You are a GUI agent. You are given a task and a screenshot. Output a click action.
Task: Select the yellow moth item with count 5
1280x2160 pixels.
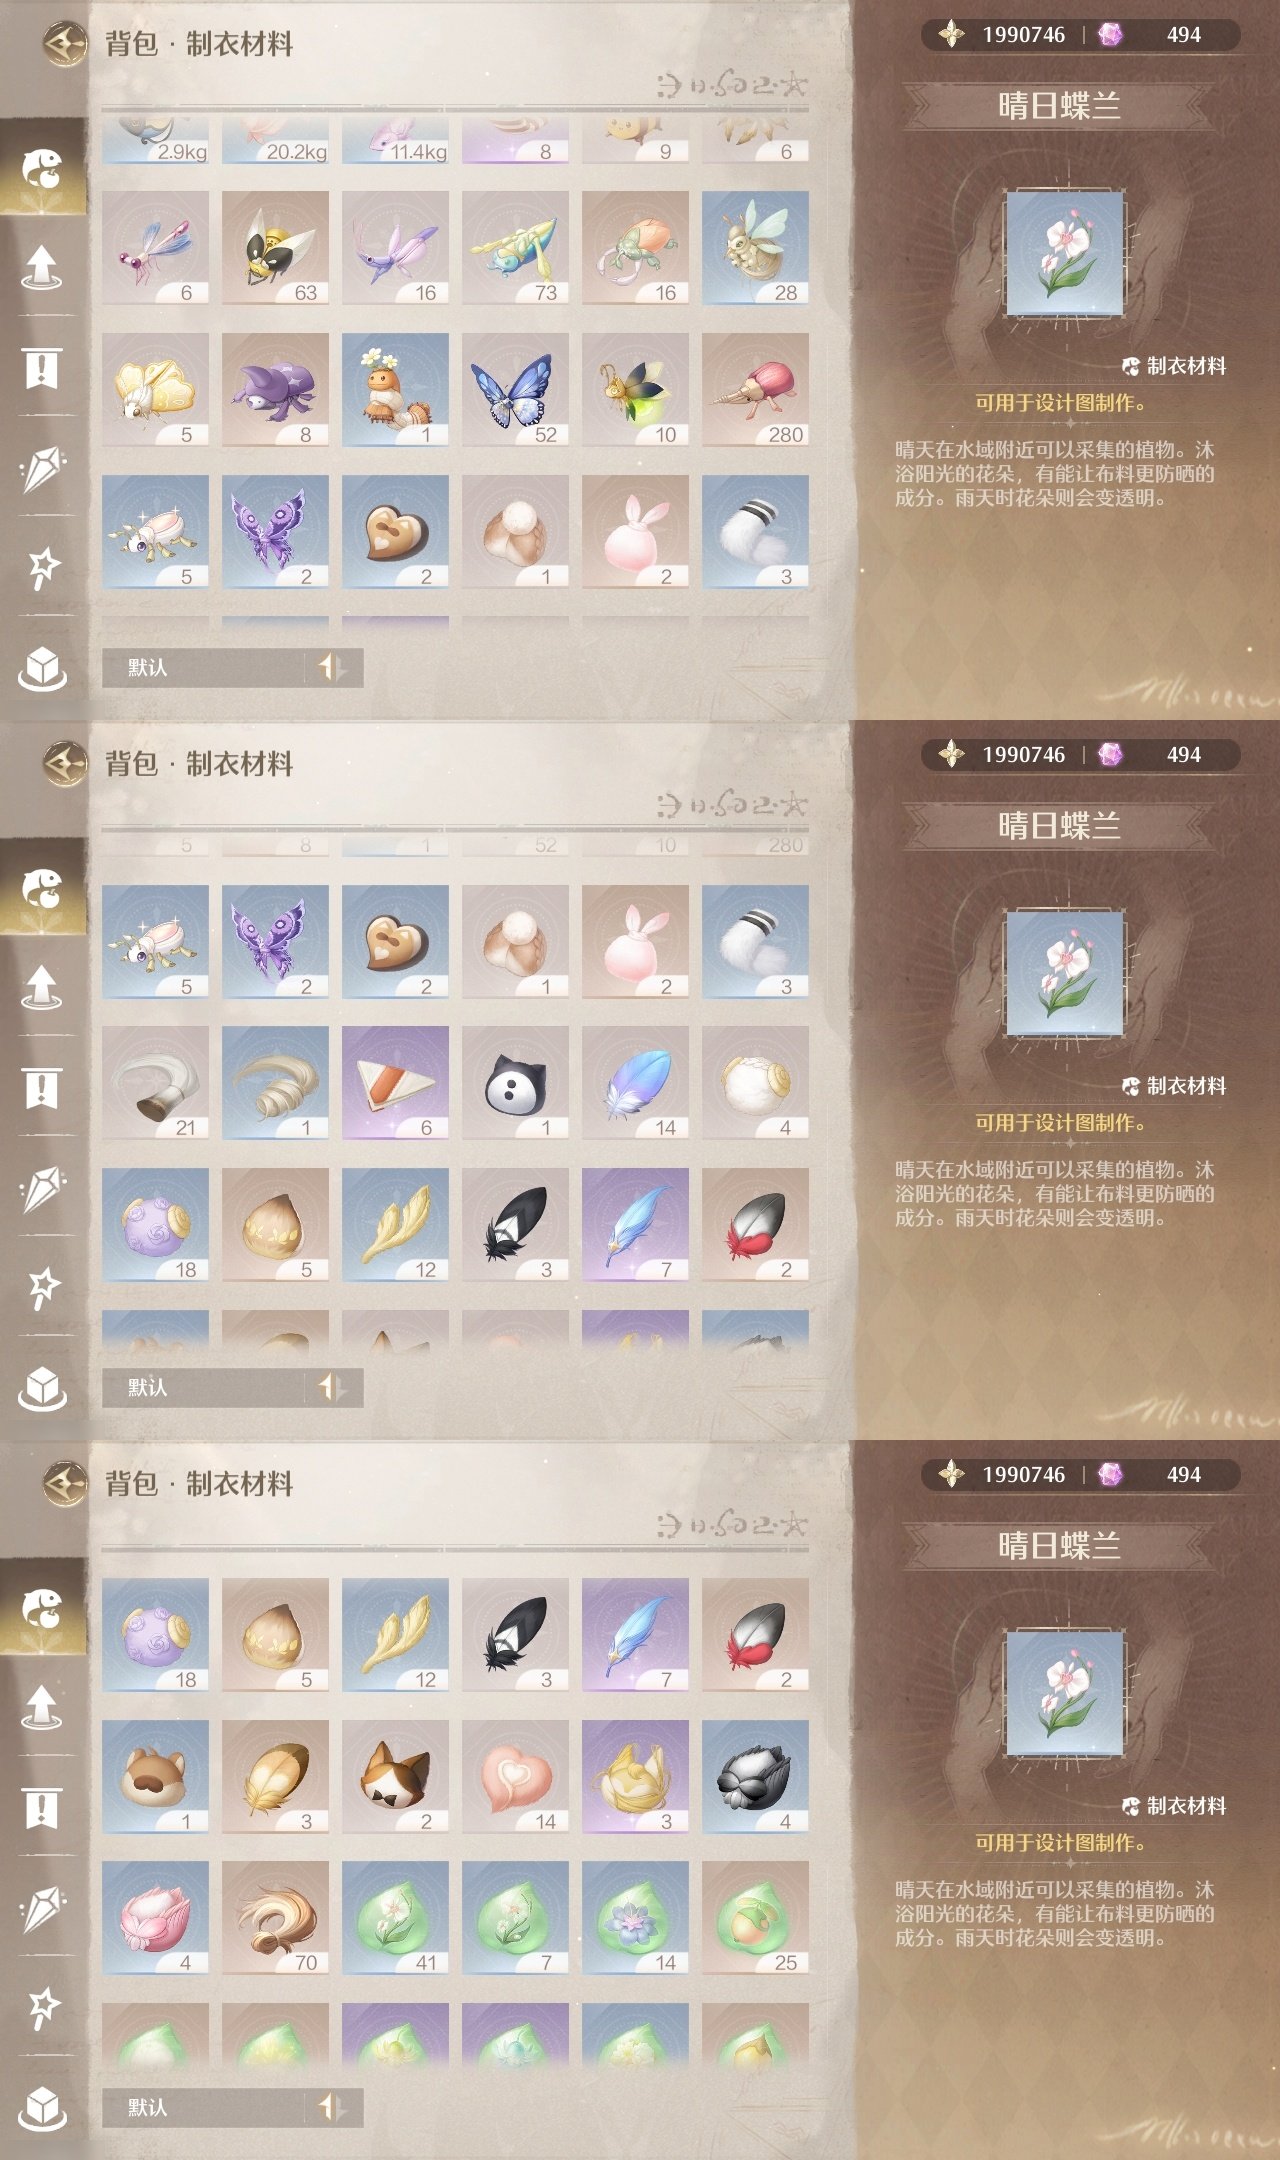coord(155,390)
